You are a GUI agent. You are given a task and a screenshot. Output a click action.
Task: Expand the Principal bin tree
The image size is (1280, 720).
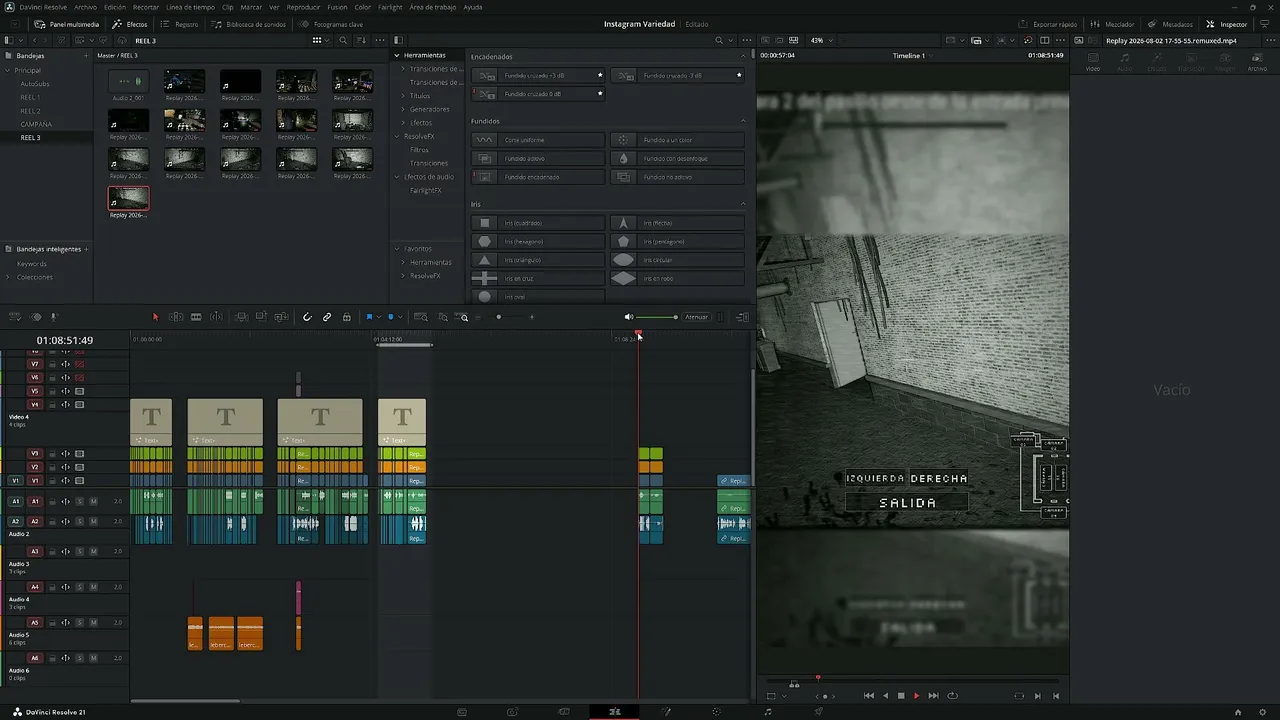7,70
